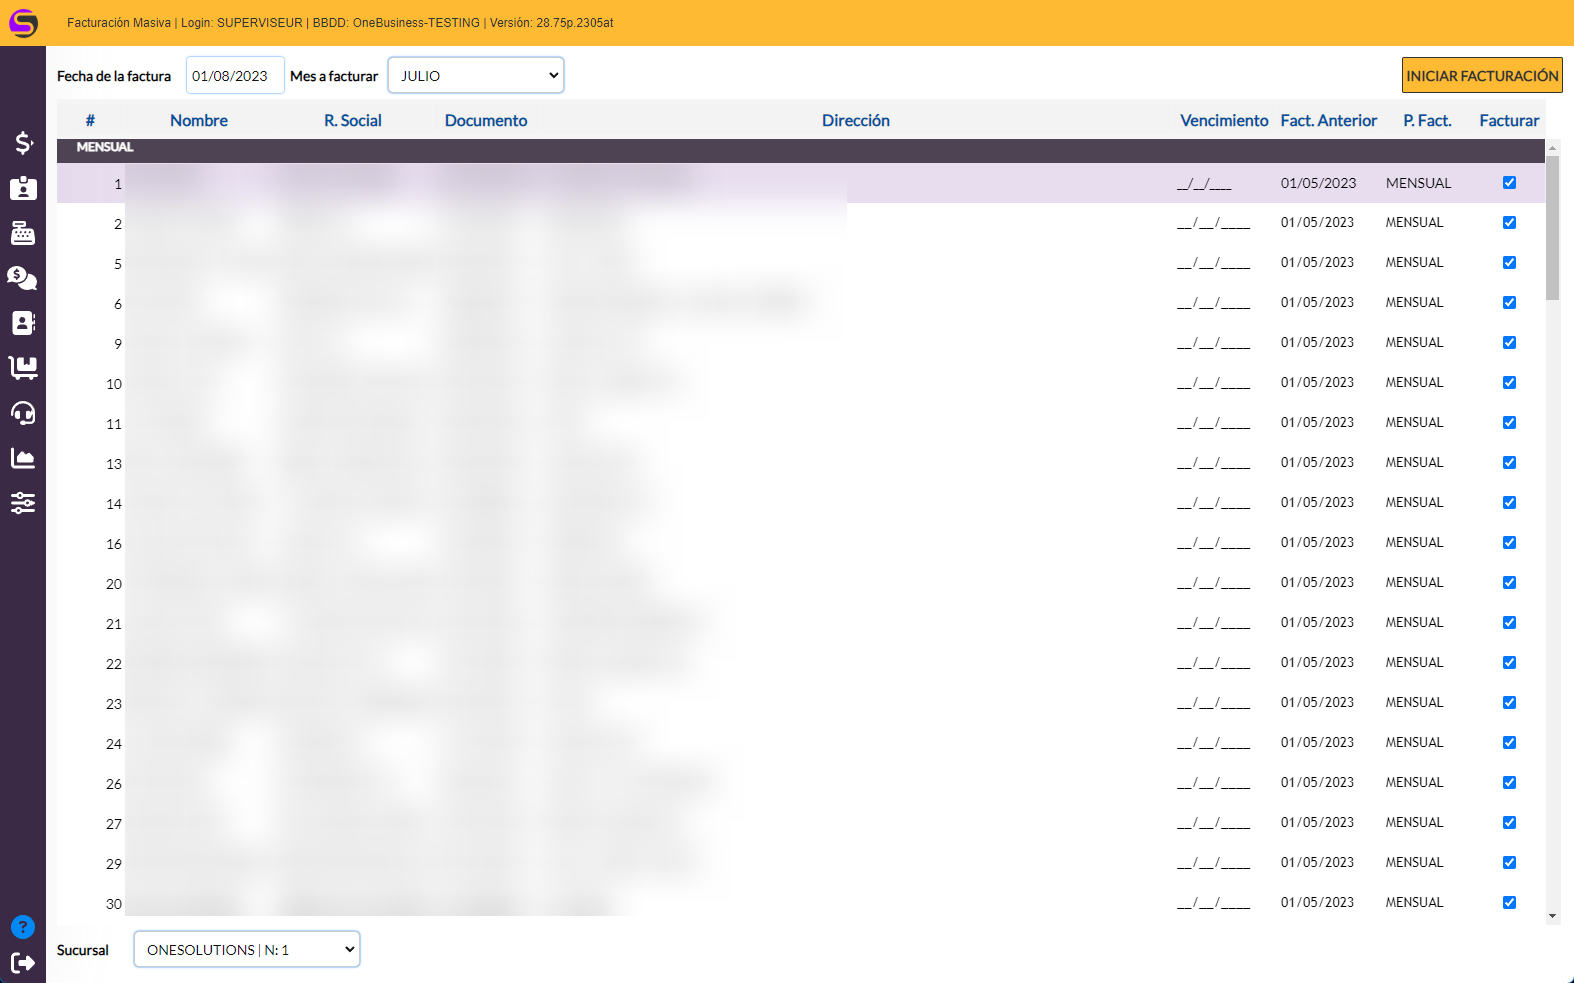
Task: Click the dollar chat bubbles icon
Action: point(23,278)
